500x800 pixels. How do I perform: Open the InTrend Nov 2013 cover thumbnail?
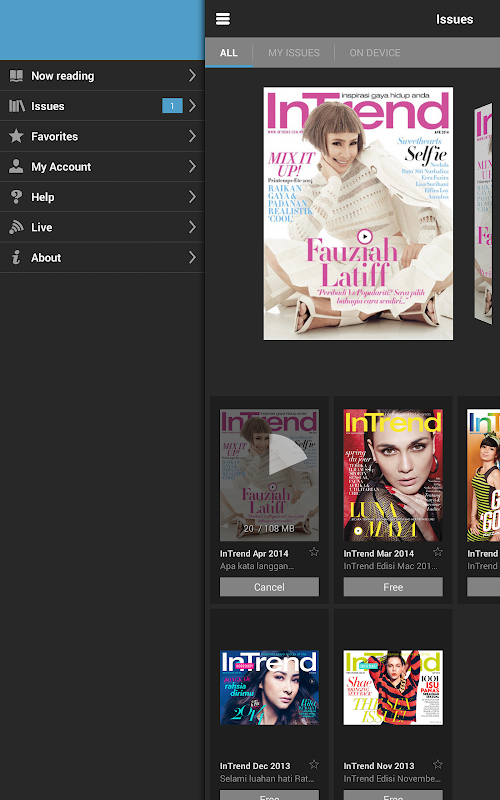click(393, 687)
